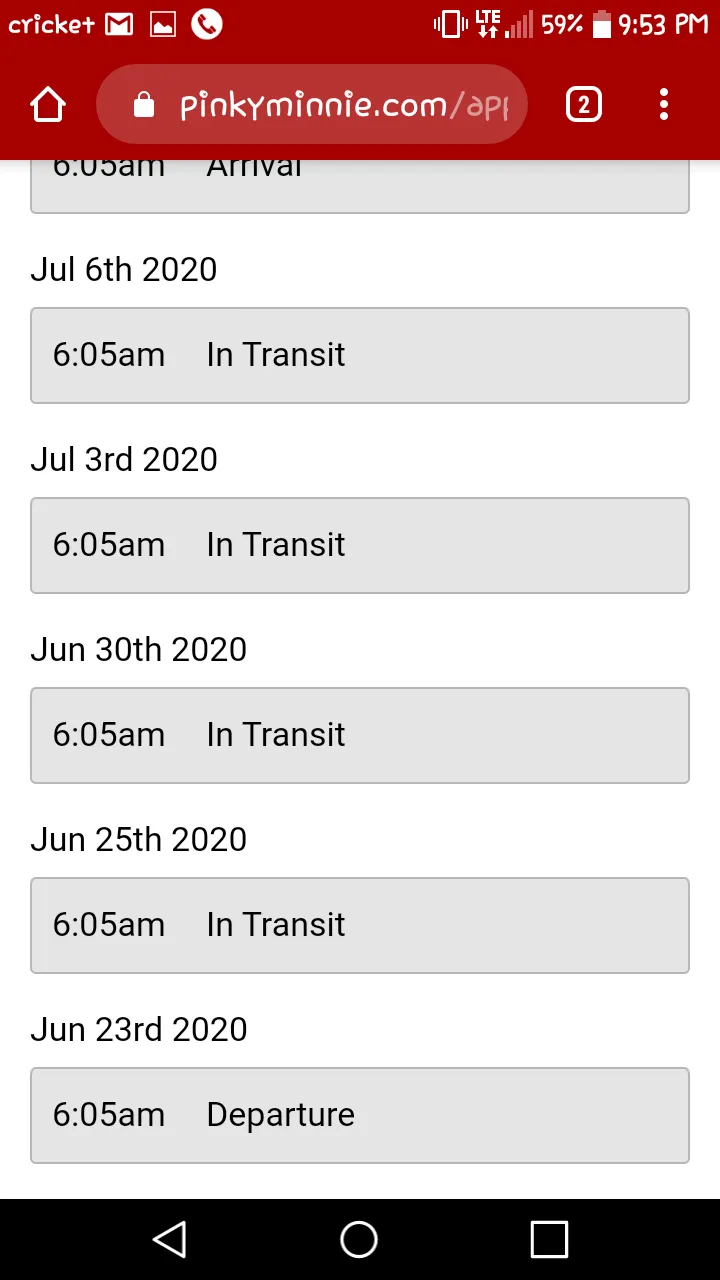
Task: Select the Jun 25th In Transit entry
Action: 360,926
